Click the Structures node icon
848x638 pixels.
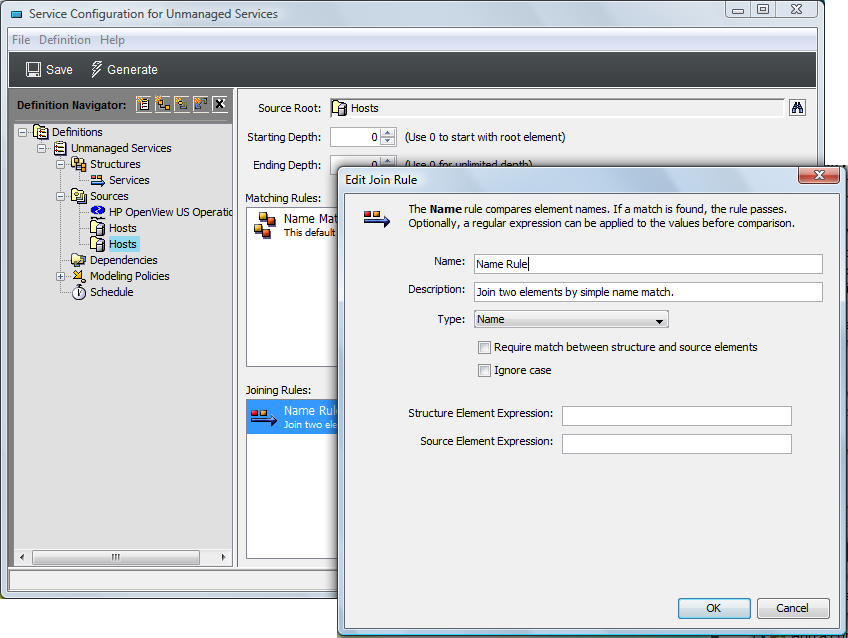(79, 164)
